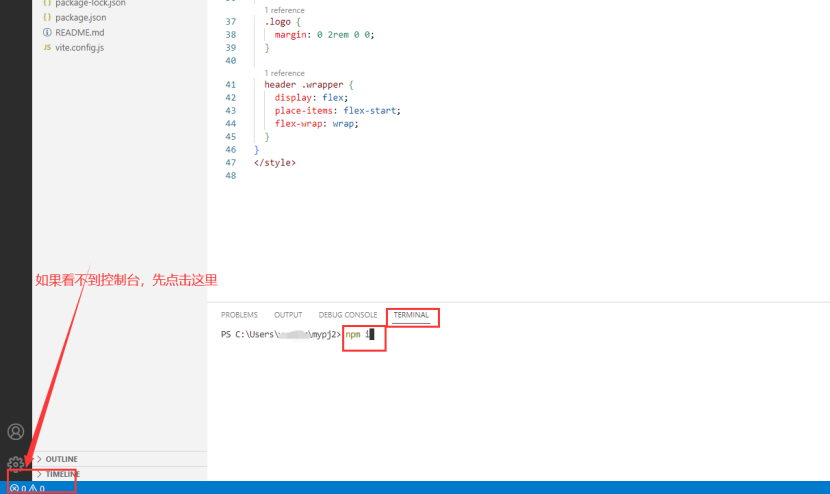Open README.md file
This screenshot has width=830, height=494.
(x=79, y=32)
